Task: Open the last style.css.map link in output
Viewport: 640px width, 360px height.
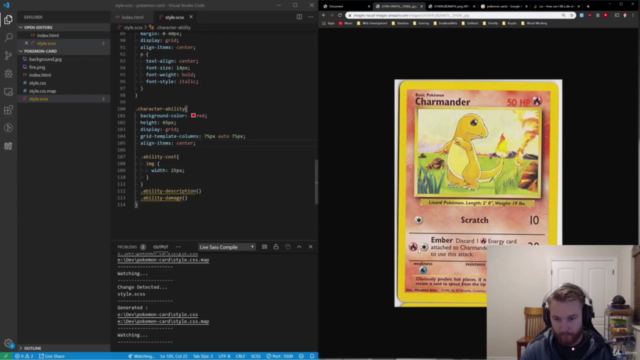Action: [163, 321]
